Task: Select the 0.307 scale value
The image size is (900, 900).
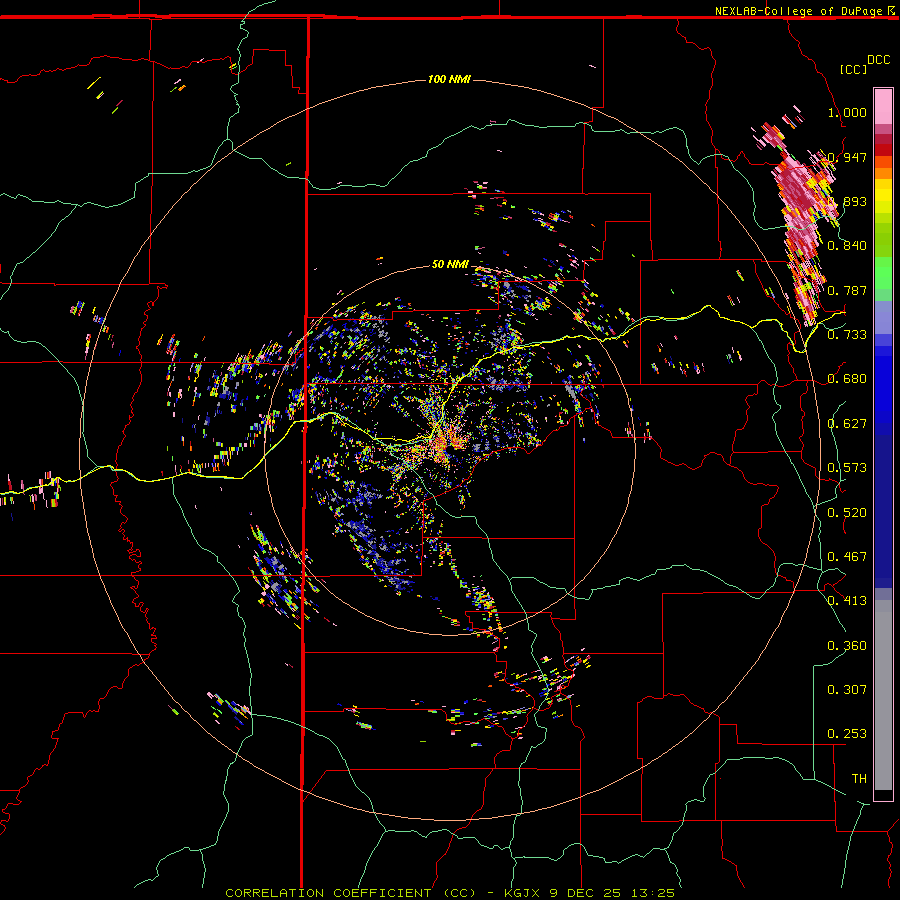Action: click(x=847, y=689)
